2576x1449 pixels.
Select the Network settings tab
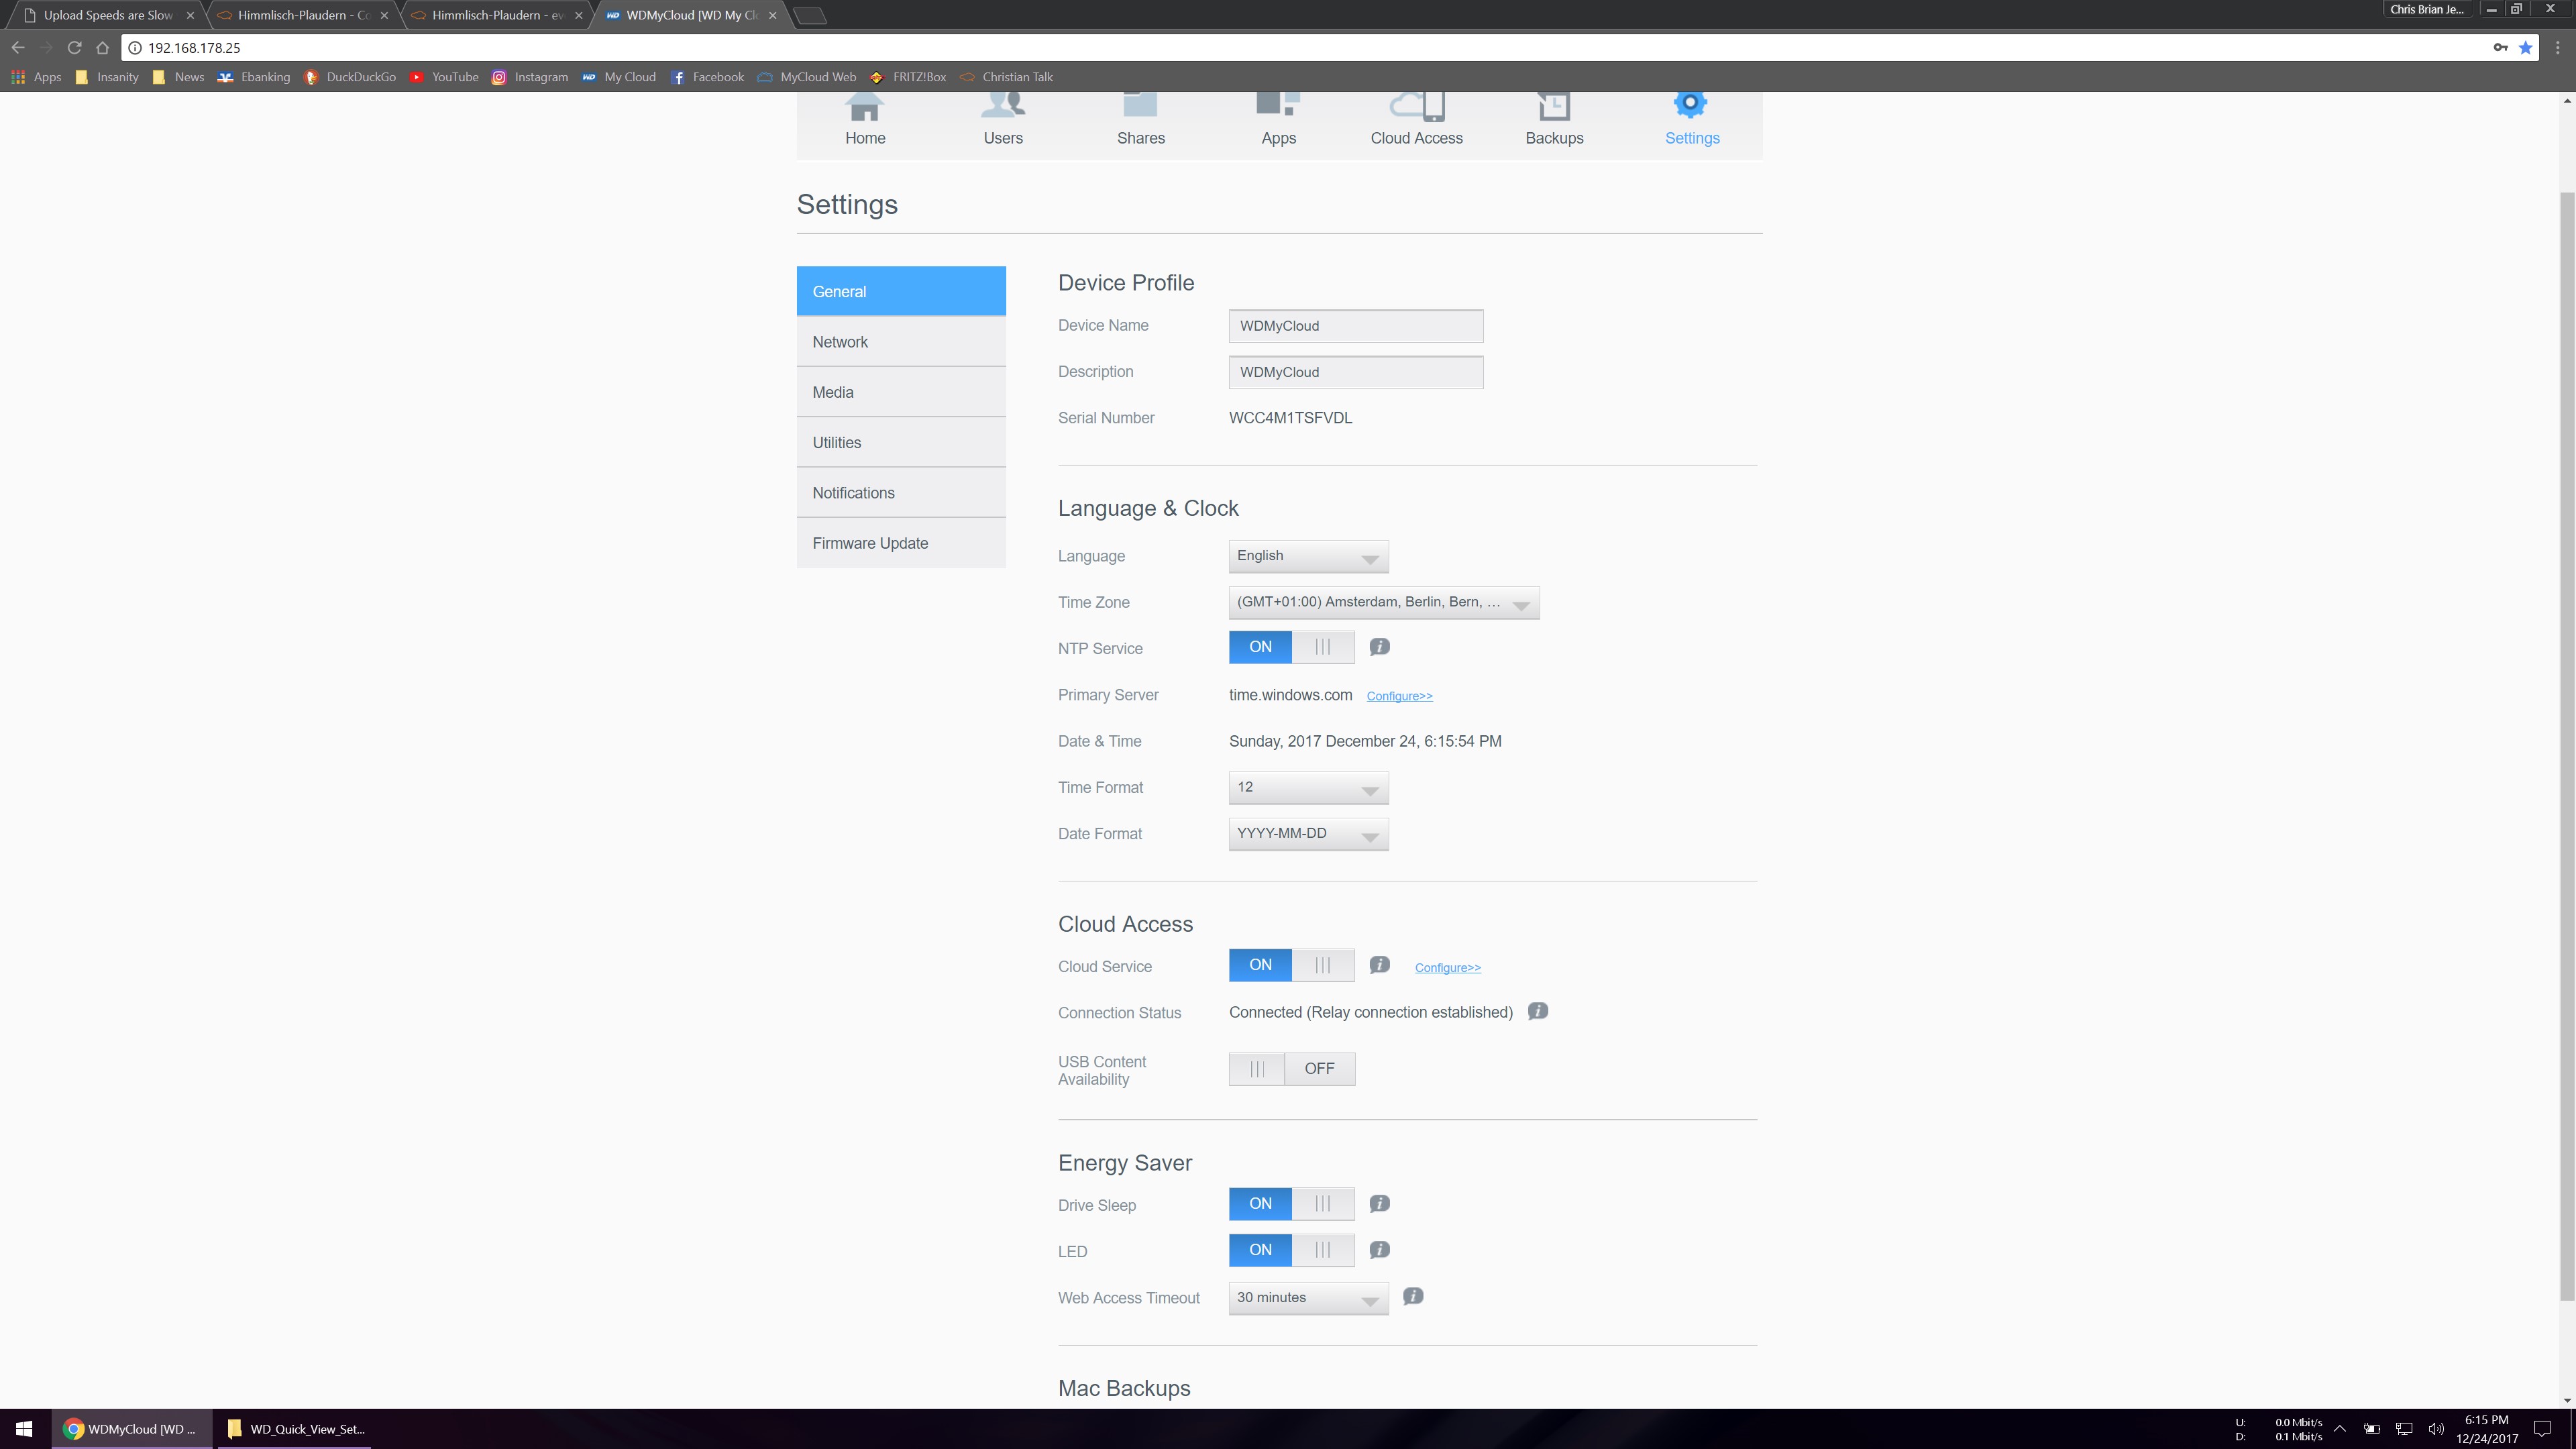(x=900, y=342)
